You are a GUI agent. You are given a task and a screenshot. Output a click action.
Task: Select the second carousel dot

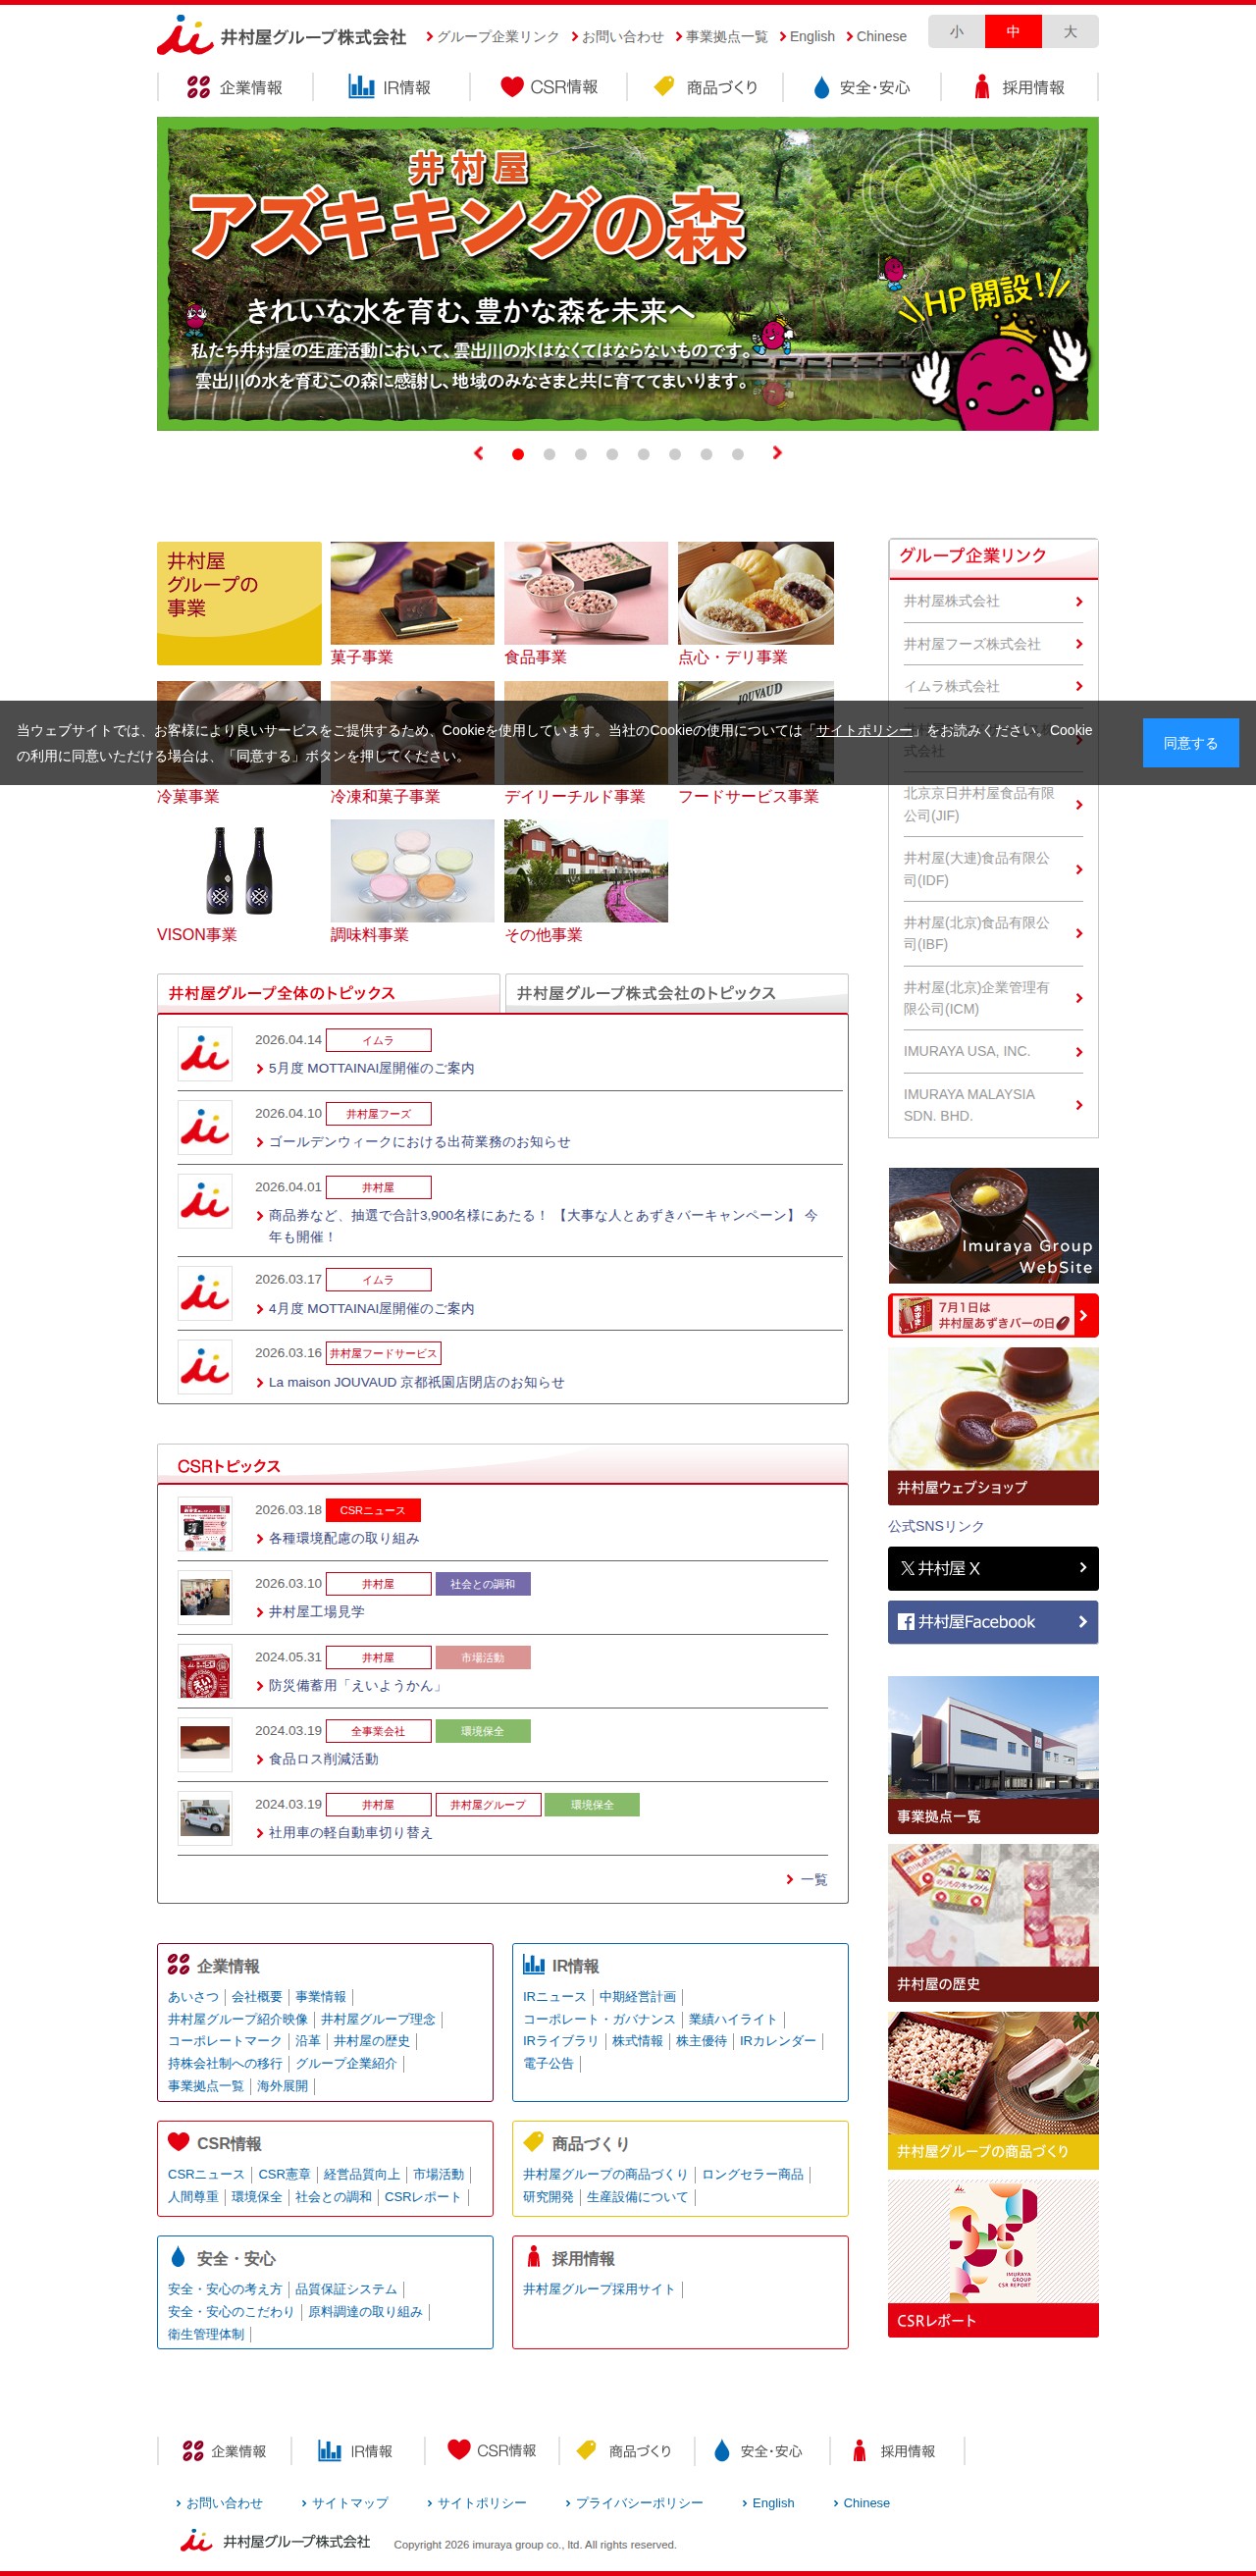click(x=549, y=454)
